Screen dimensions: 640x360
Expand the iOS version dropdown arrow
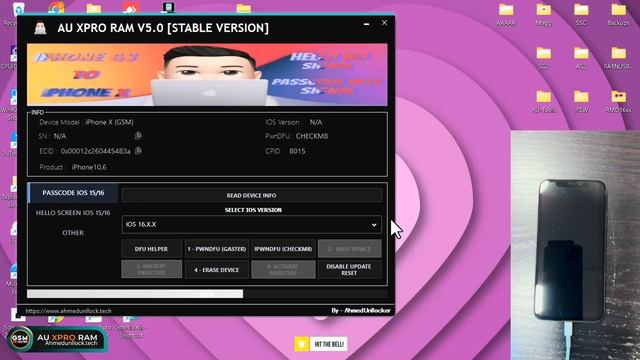click(x=374, y=224)
